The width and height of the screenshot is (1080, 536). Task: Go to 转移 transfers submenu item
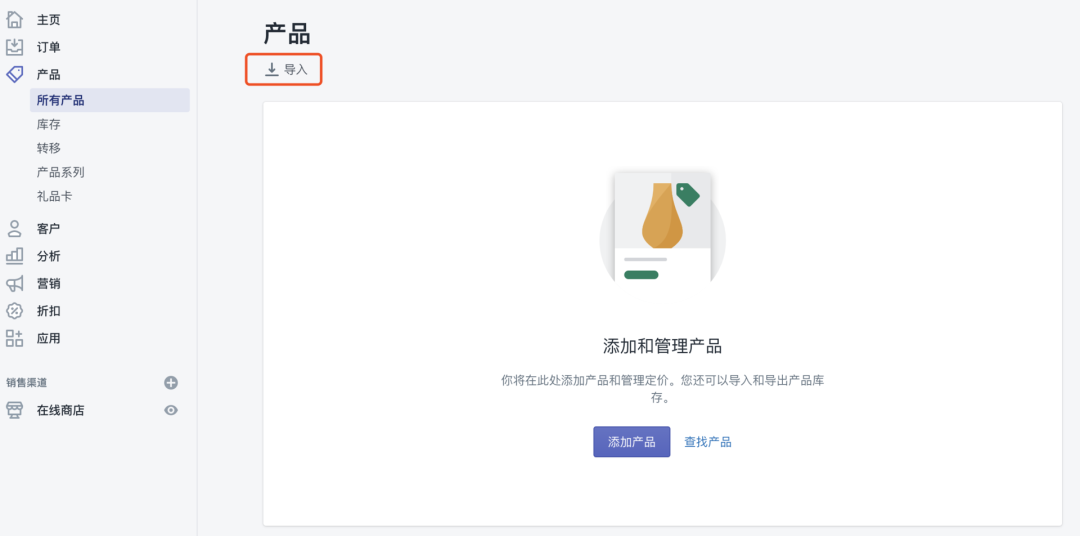coord(49,148)
